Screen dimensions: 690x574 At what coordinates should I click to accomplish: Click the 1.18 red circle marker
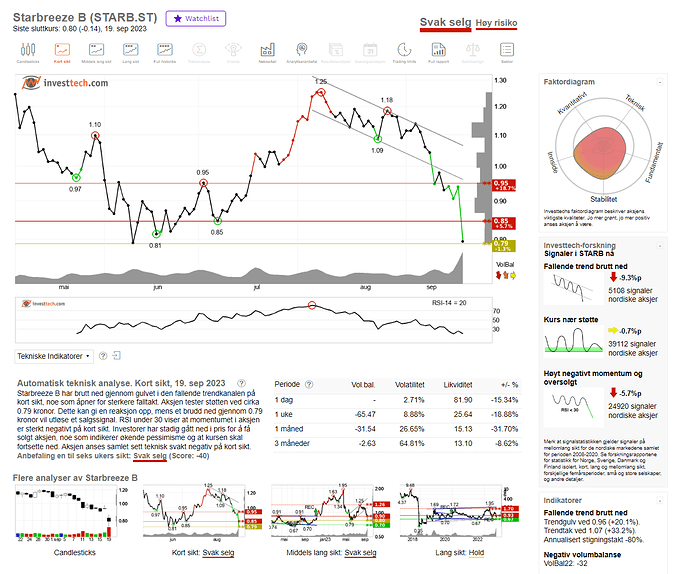387,111
